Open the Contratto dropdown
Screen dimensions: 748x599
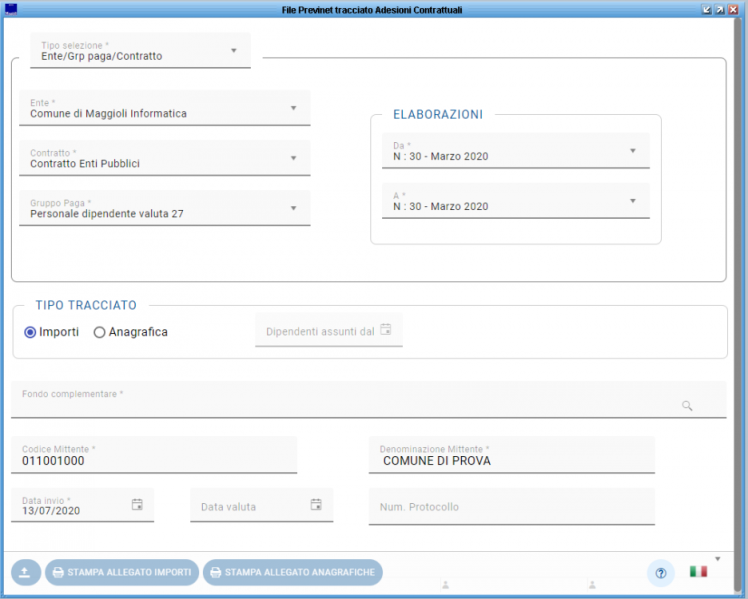click(x=165, y=158)
